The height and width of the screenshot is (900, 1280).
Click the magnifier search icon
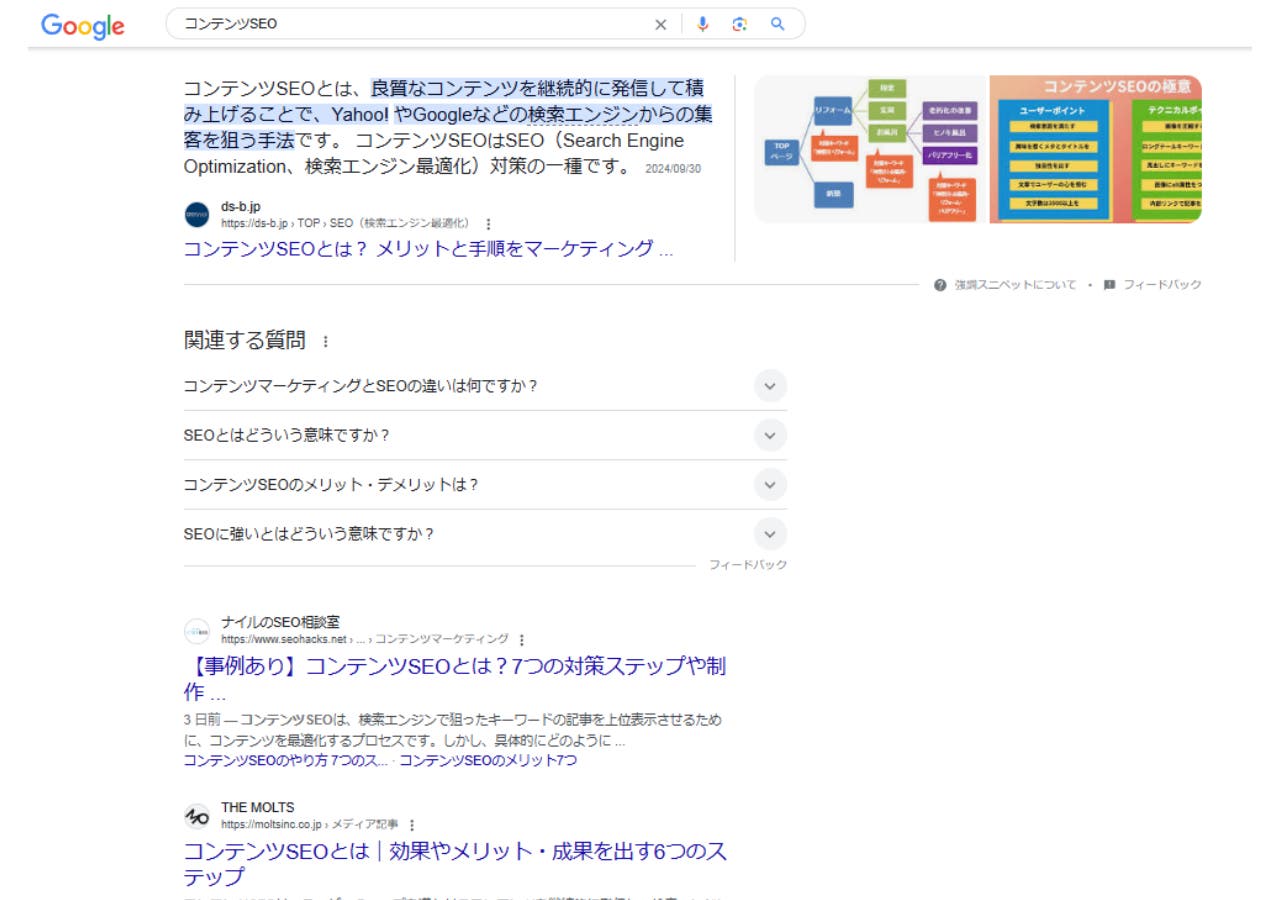(x=777, y=24)
